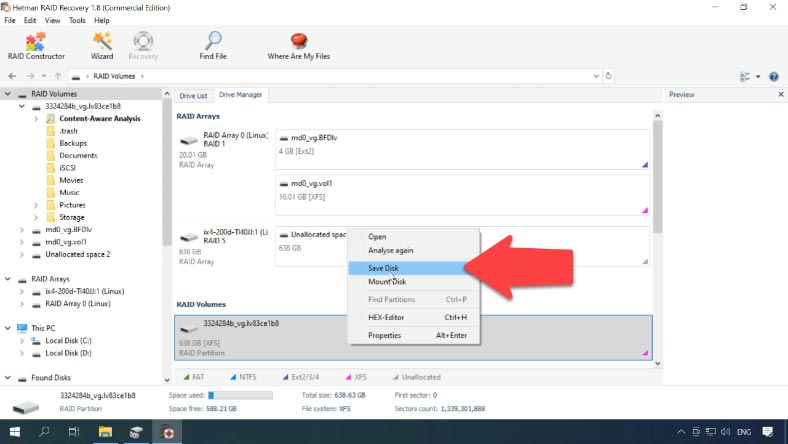
Task: Click the Find File magnifier icon
Action: (x=213, y=40)
